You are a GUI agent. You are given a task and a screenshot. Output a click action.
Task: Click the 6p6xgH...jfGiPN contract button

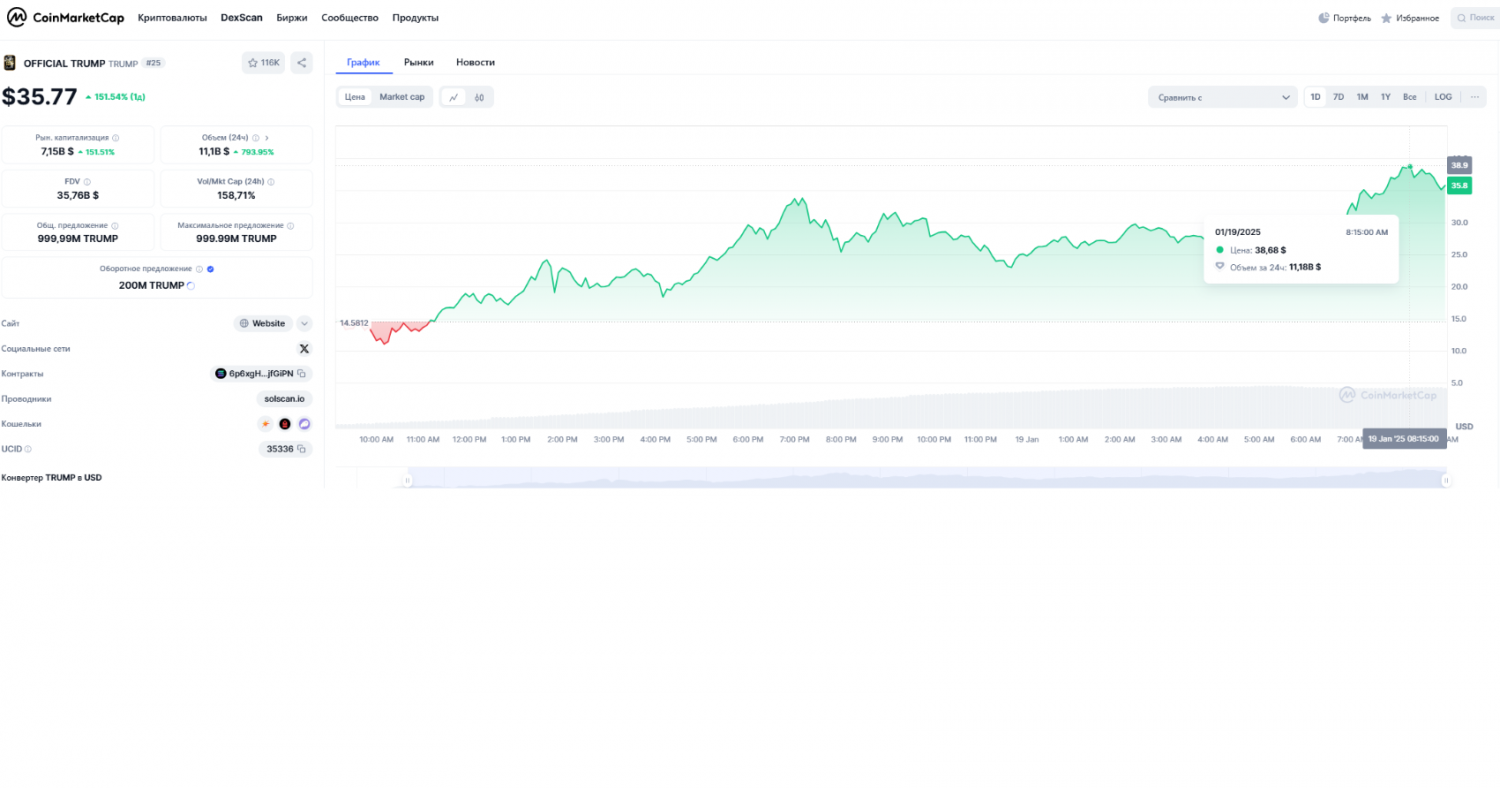[x=262, y=373]
